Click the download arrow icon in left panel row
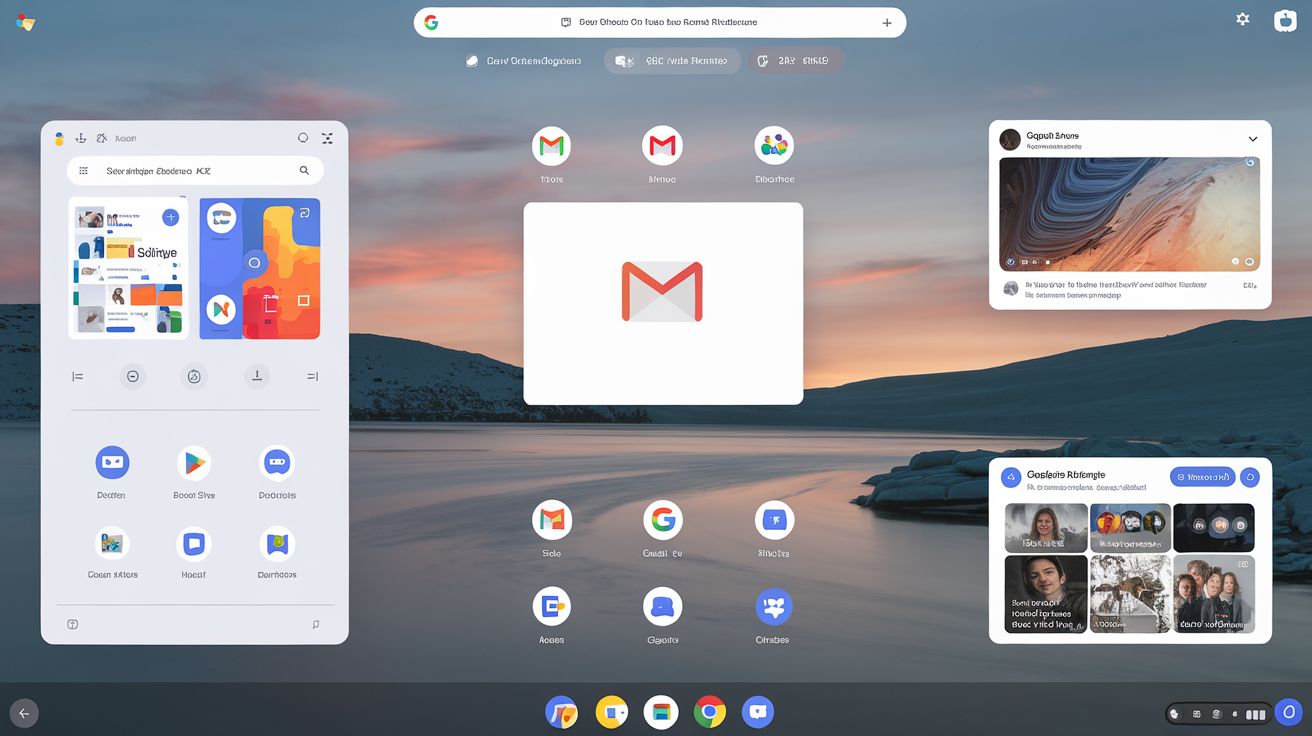 257,376
